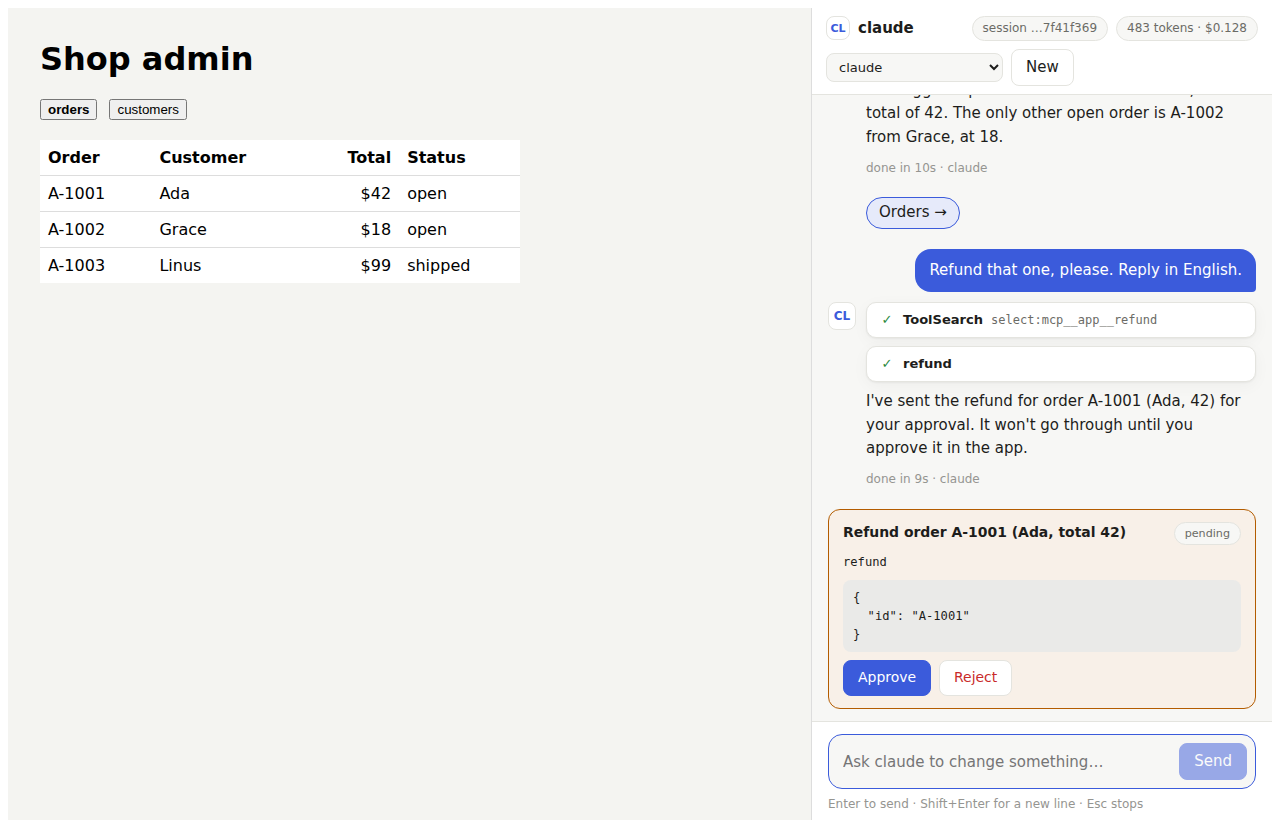Click the Total column header
Image resolution: width=1280 pixels, height=820 pixels.
(x=369, y=158)
